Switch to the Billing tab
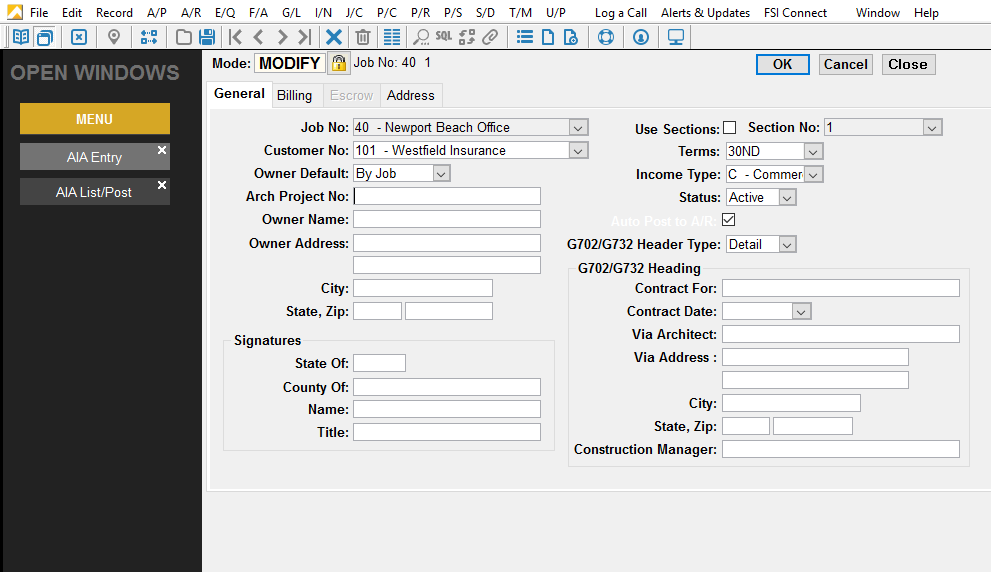 (295, 95)
